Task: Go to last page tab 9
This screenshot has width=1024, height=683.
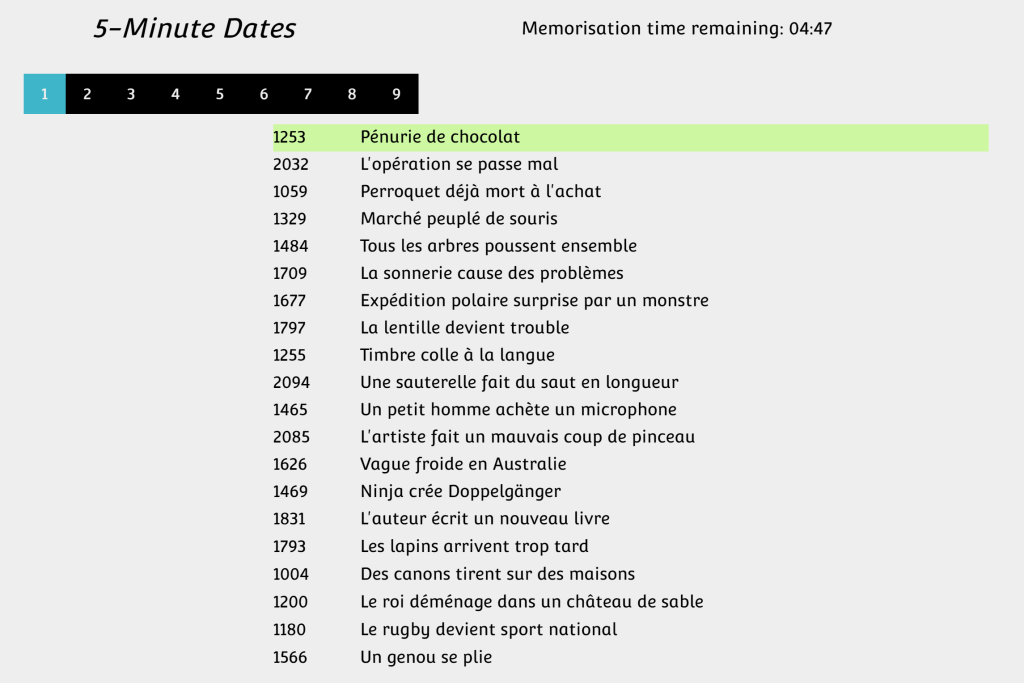Action: click(x=396, y=94)
